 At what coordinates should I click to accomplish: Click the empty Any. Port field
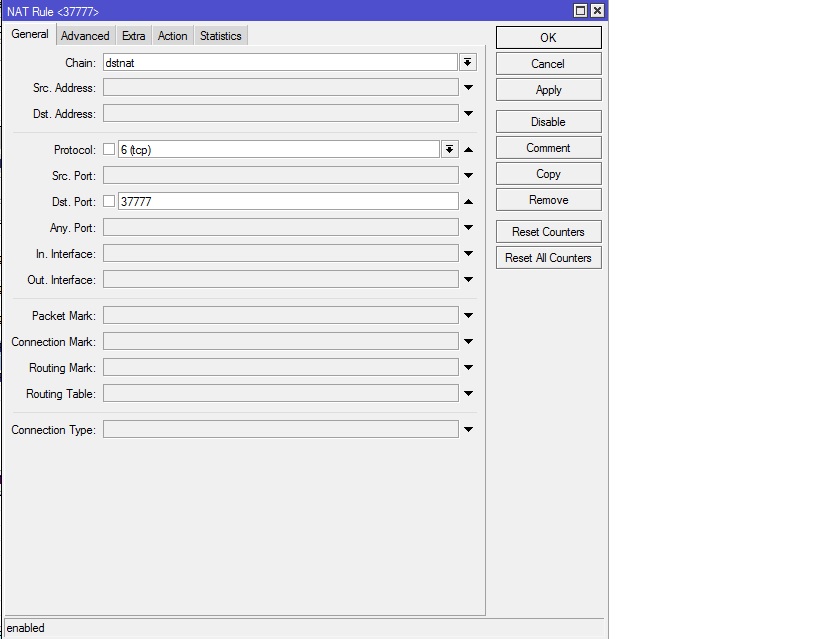coord(280,227)
